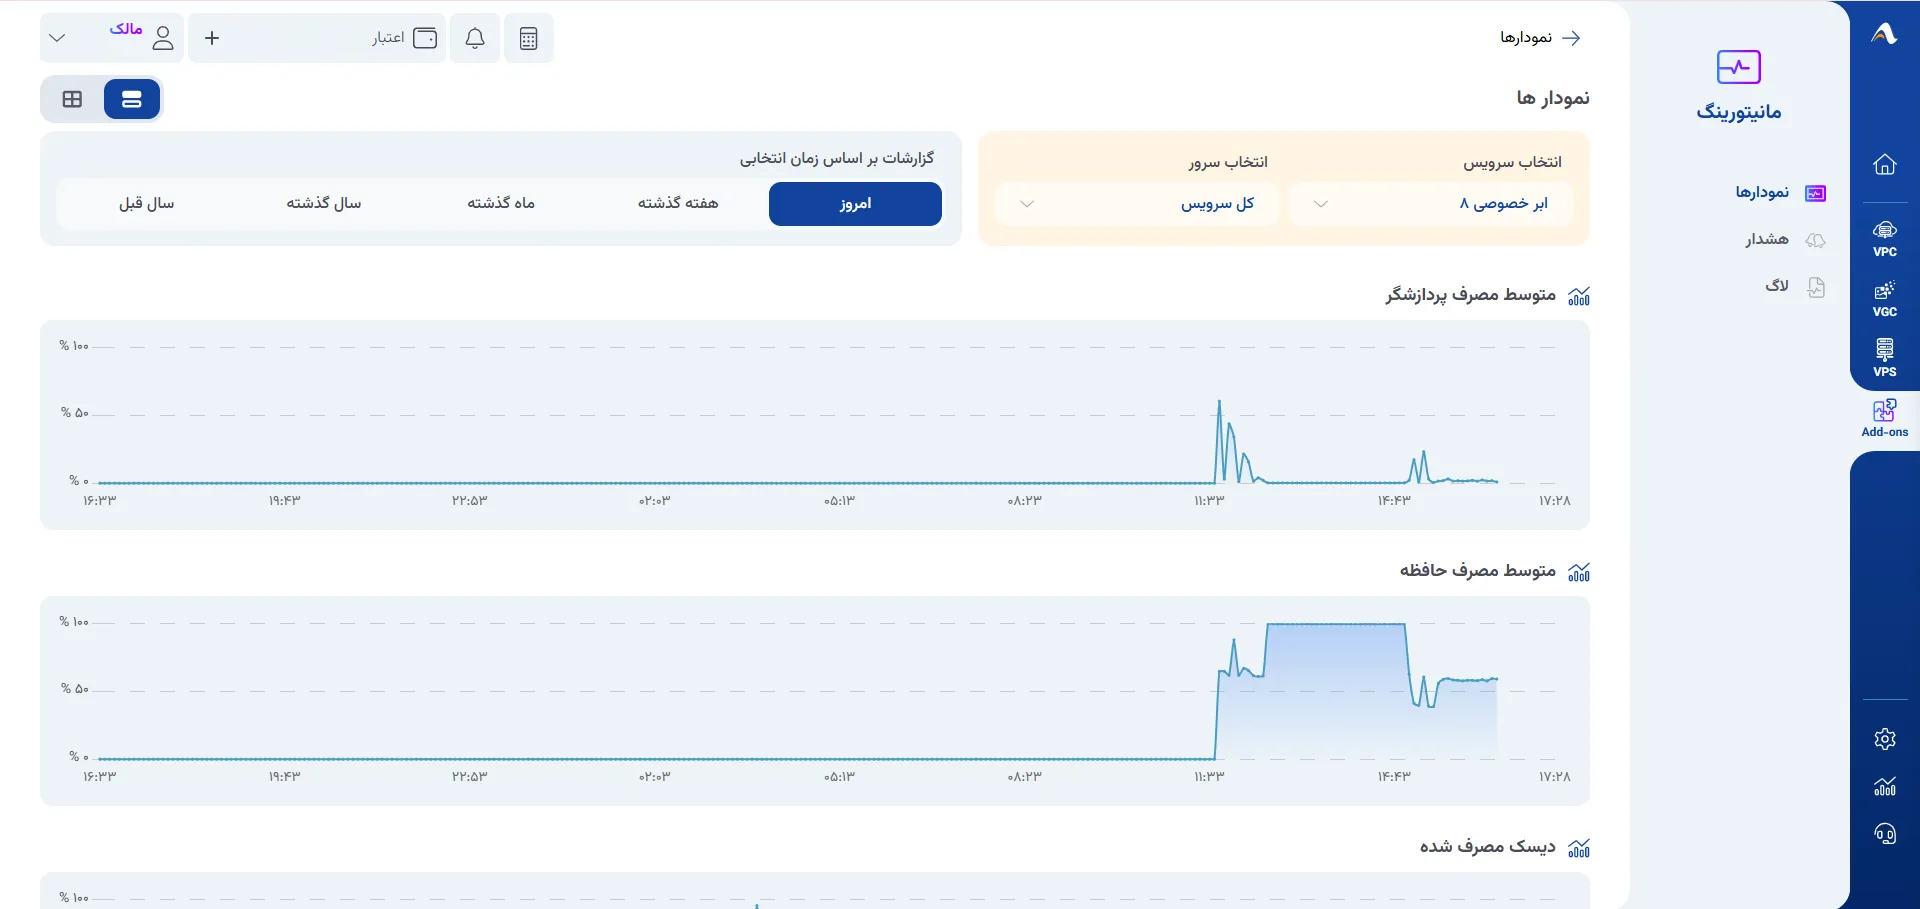Click chart icon beside متوسط مصرف پردازشگر

coord(1579,296)
